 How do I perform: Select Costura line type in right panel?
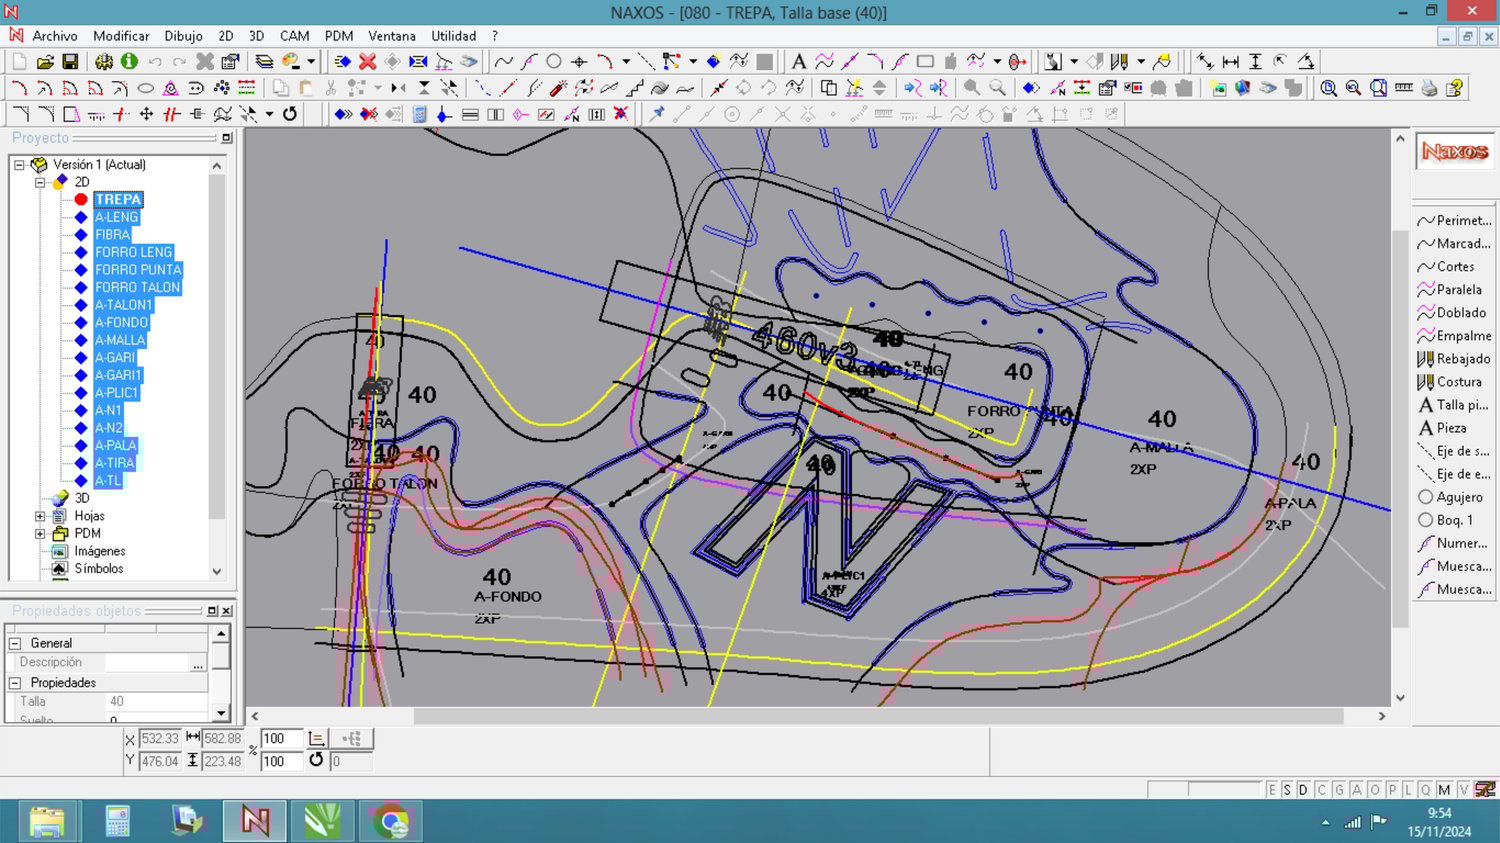point(1454,382)
